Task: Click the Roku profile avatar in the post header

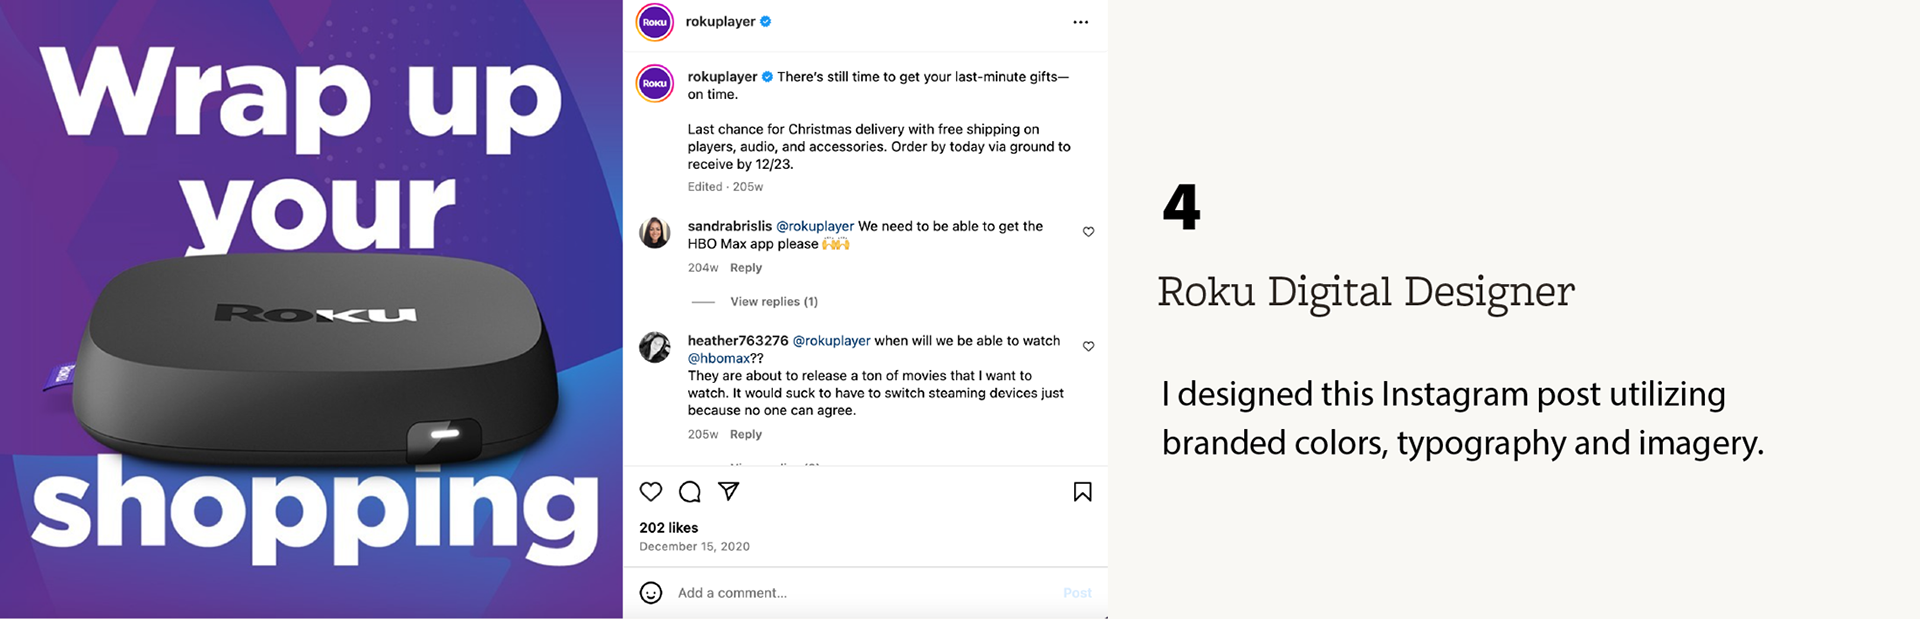Action: click(x=655, y=22)
